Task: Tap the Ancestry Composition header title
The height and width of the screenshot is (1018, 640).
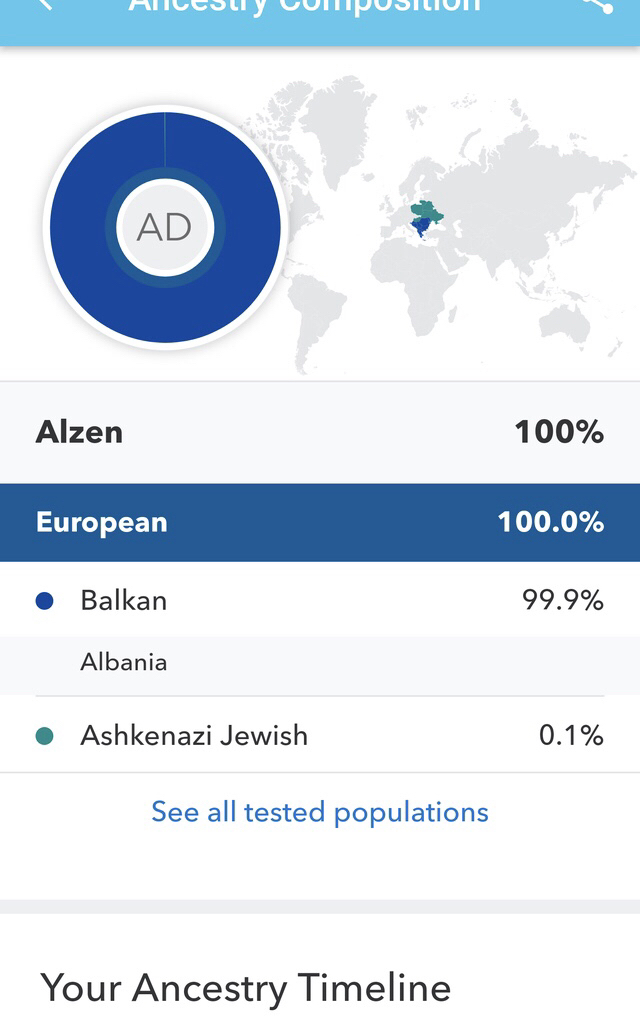Action: point(305,6)
